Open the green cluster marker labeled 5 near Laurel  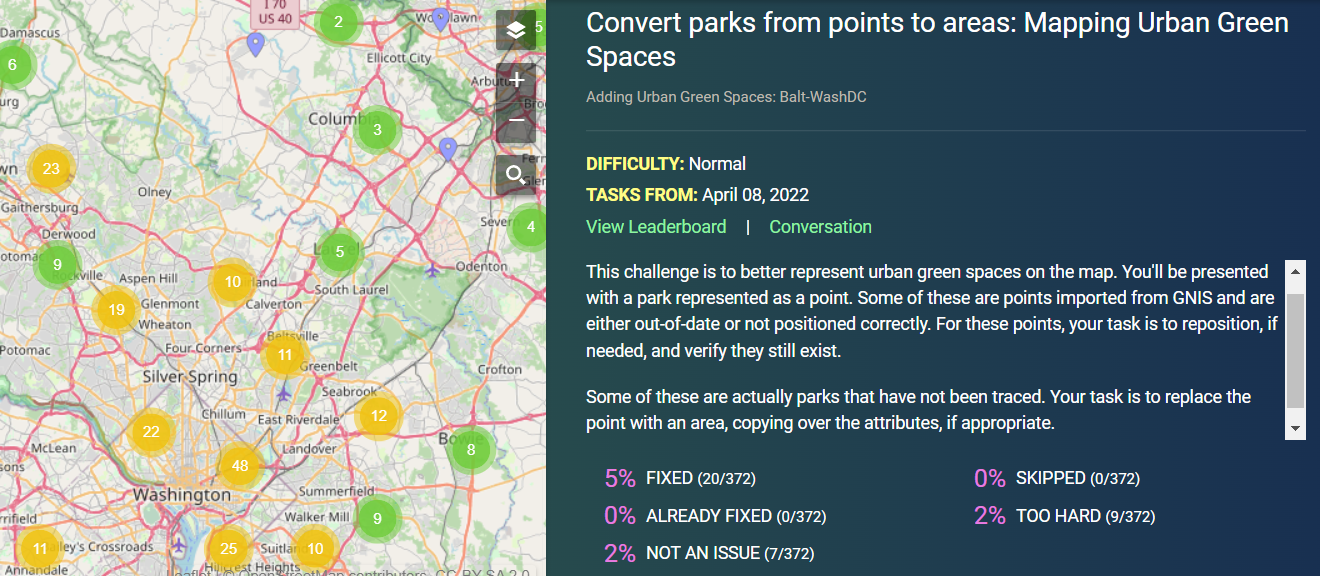tap(340, 252)
